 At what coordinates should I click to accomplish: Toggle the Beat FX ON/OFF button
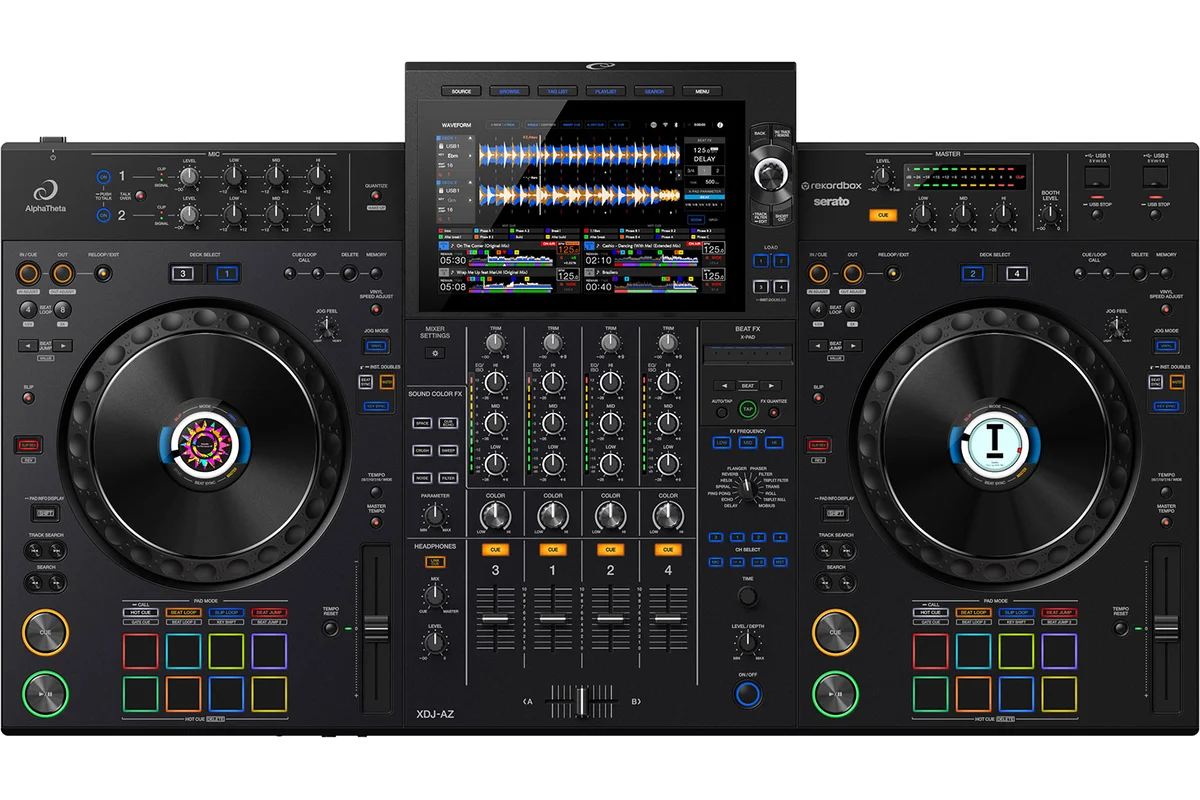pos(748,694)
